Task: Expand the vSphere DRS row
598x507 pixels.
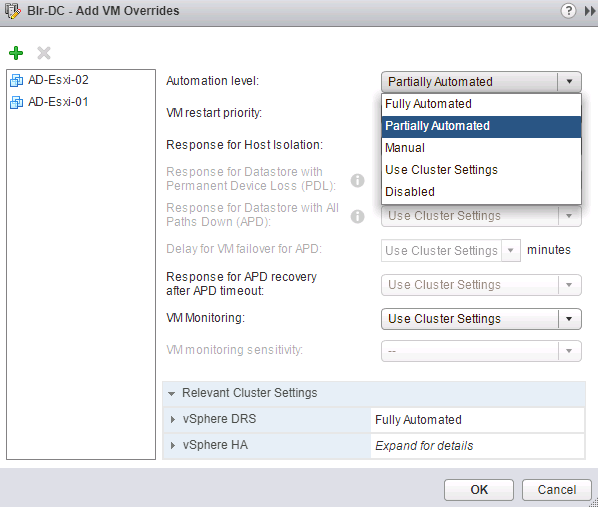Action: pyautogui.click(x=173, y=420)
